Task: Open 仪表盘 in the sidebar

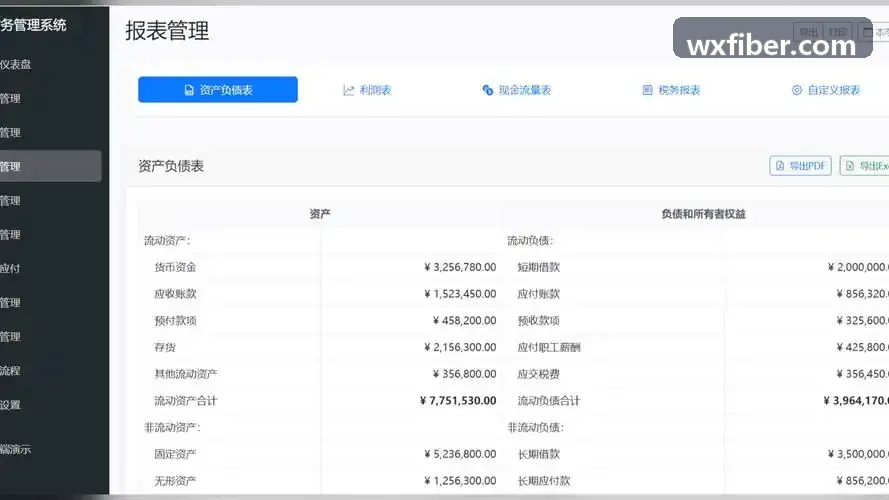Action: click(x=16, y=65)
